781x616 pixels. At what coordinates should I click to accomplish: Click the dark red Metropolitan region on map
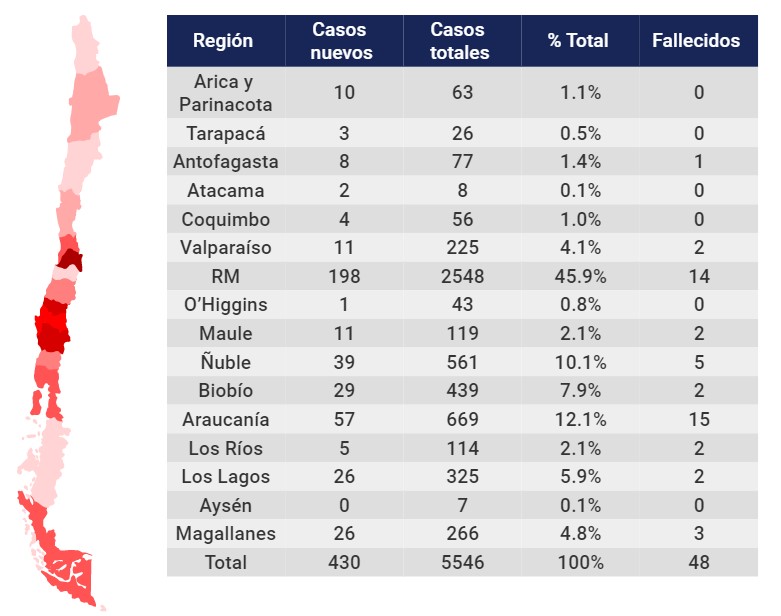point(70,259)
